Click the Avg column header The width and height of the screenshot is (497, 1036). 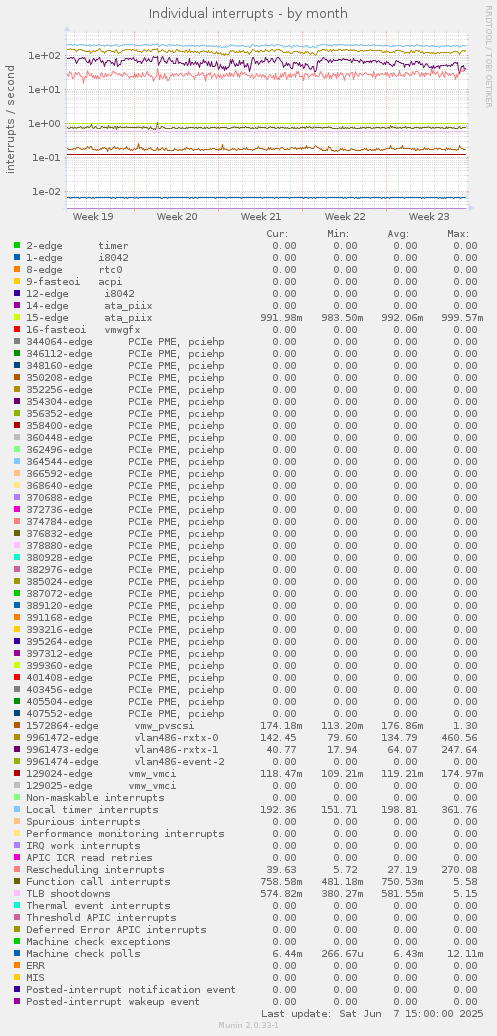point(398,233)
